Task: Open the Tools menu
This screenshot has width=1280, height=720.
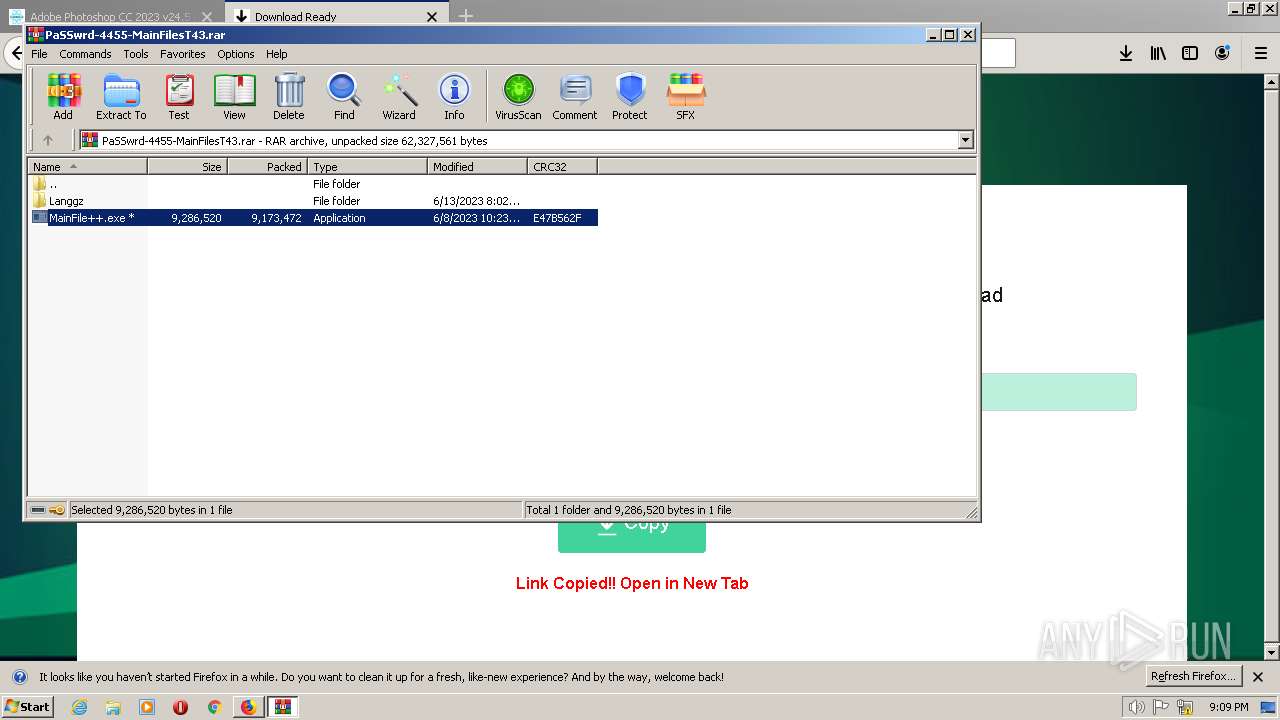Action: tap(136, 54)
